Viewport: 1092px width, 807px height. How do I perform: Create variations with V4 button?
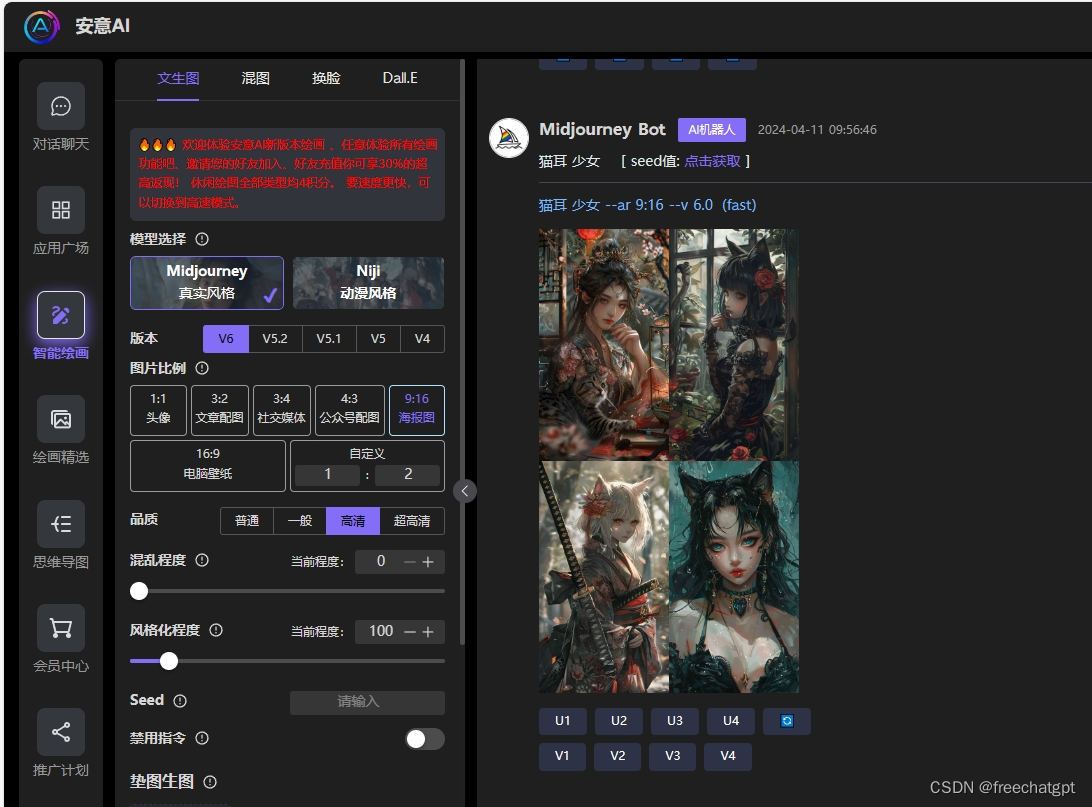tap(728, 756)
